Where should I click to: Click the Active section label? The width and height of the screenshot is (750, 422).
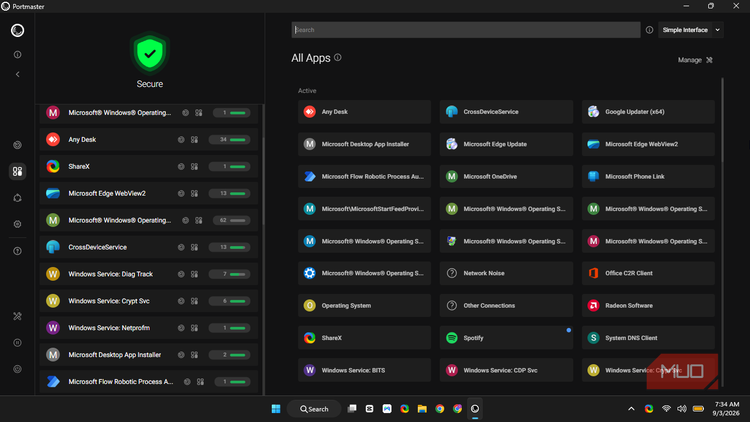307,90
